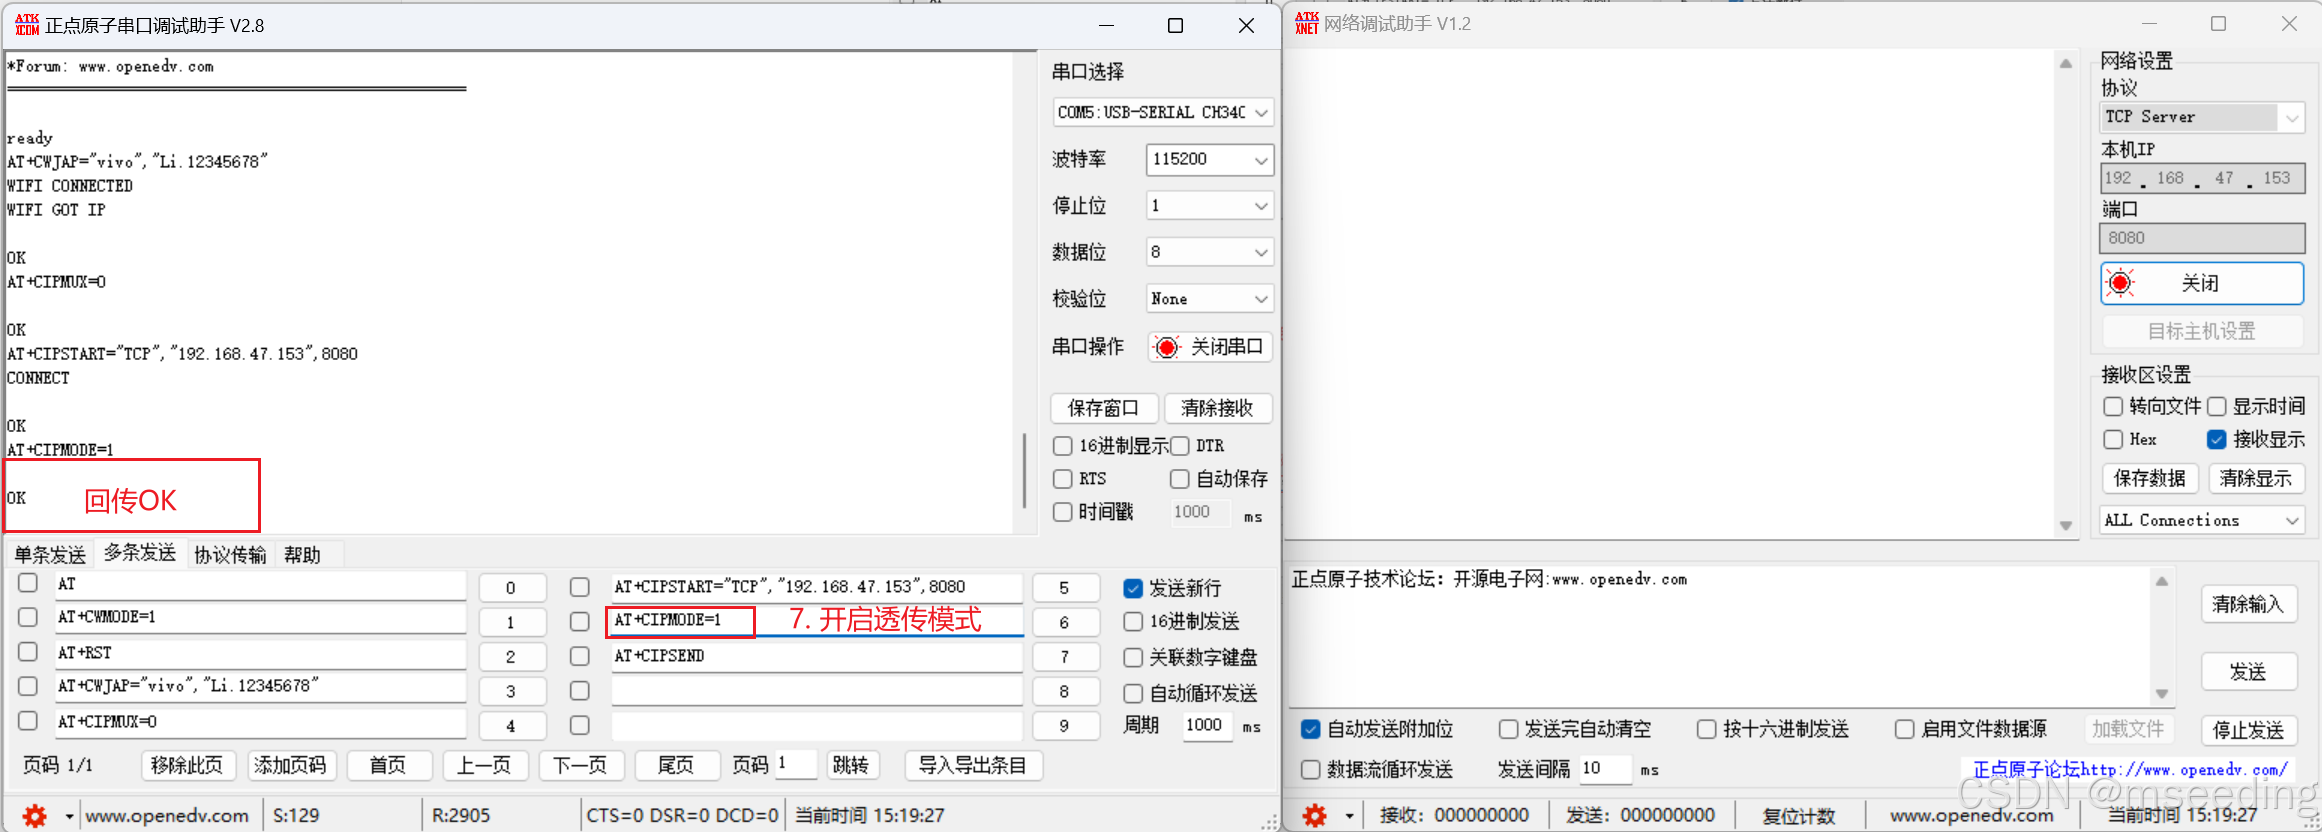Click 移除此页 button
2322x832 pixels.
tap(187, 766)
